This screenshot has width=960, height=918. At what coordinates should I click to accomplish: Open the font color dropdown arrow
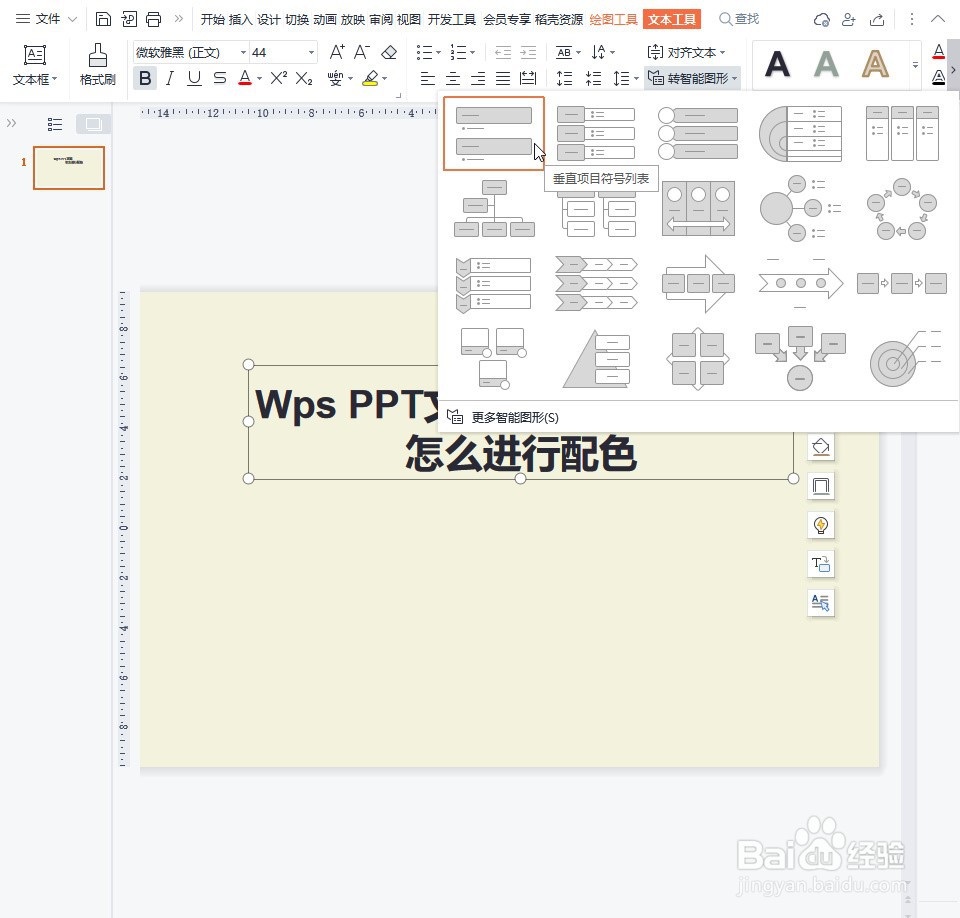[x=260, y=78]
